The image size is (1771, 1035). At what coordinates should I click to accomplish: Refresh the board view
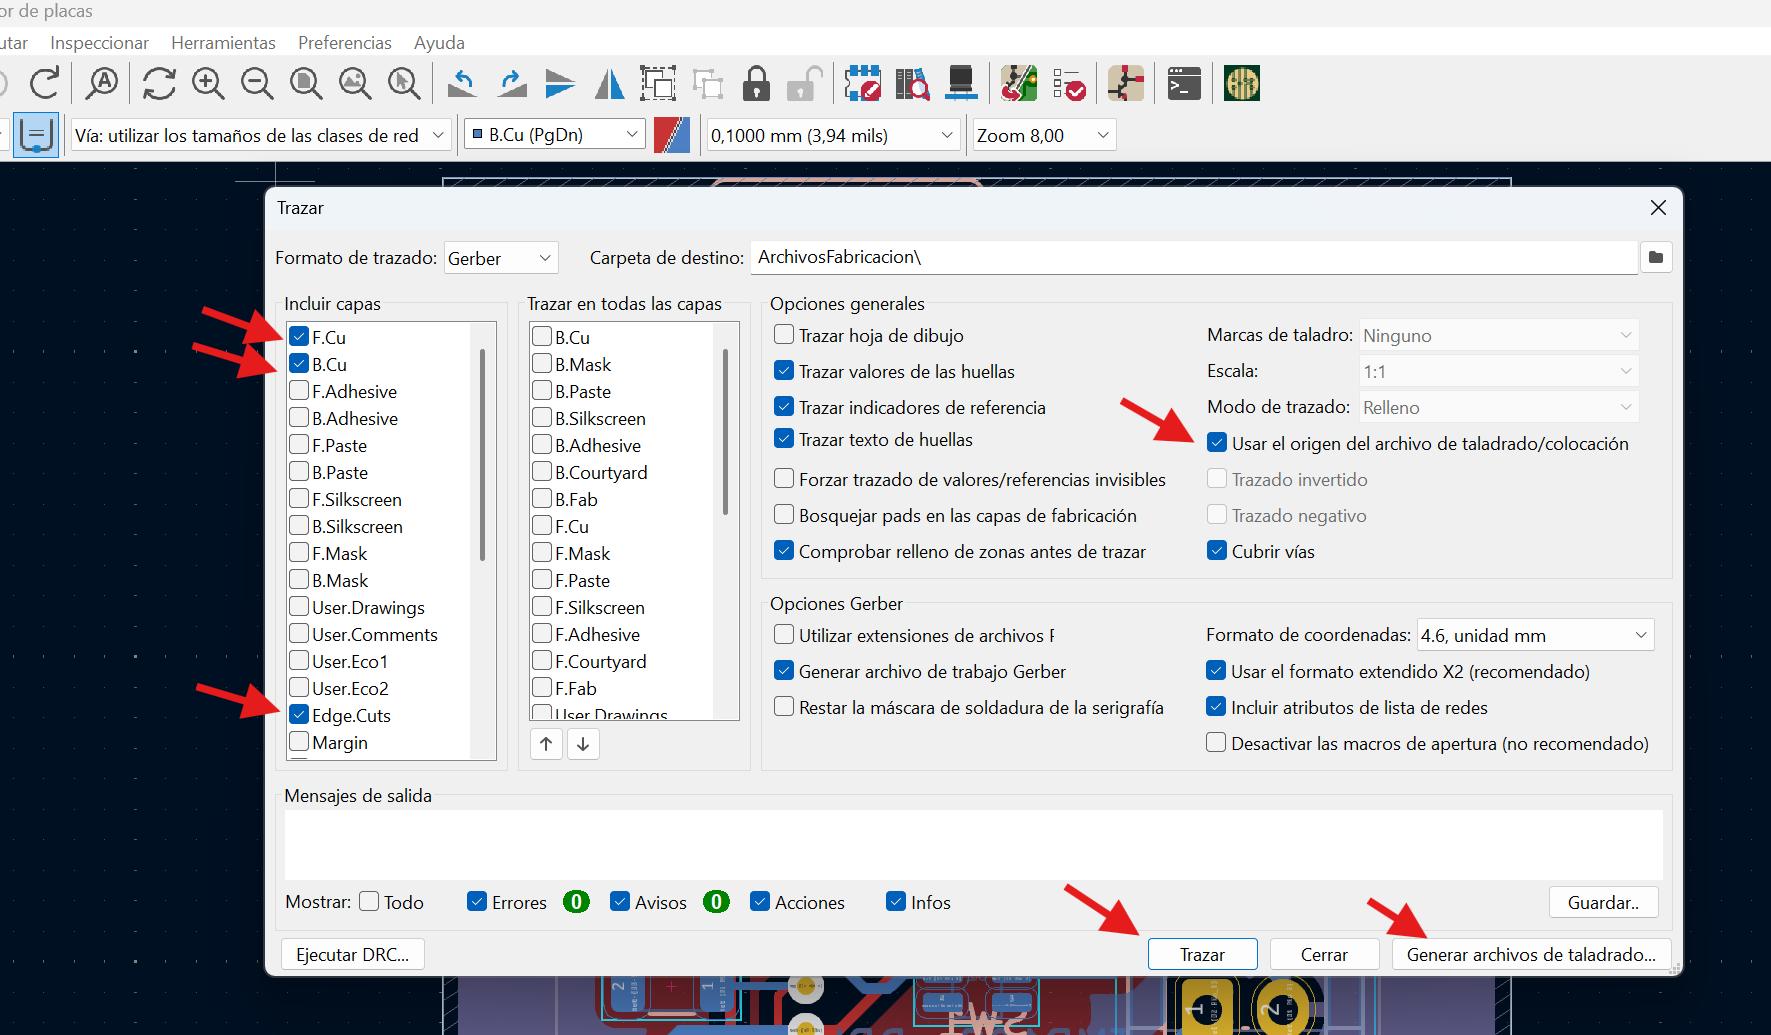tap(159, 83)
